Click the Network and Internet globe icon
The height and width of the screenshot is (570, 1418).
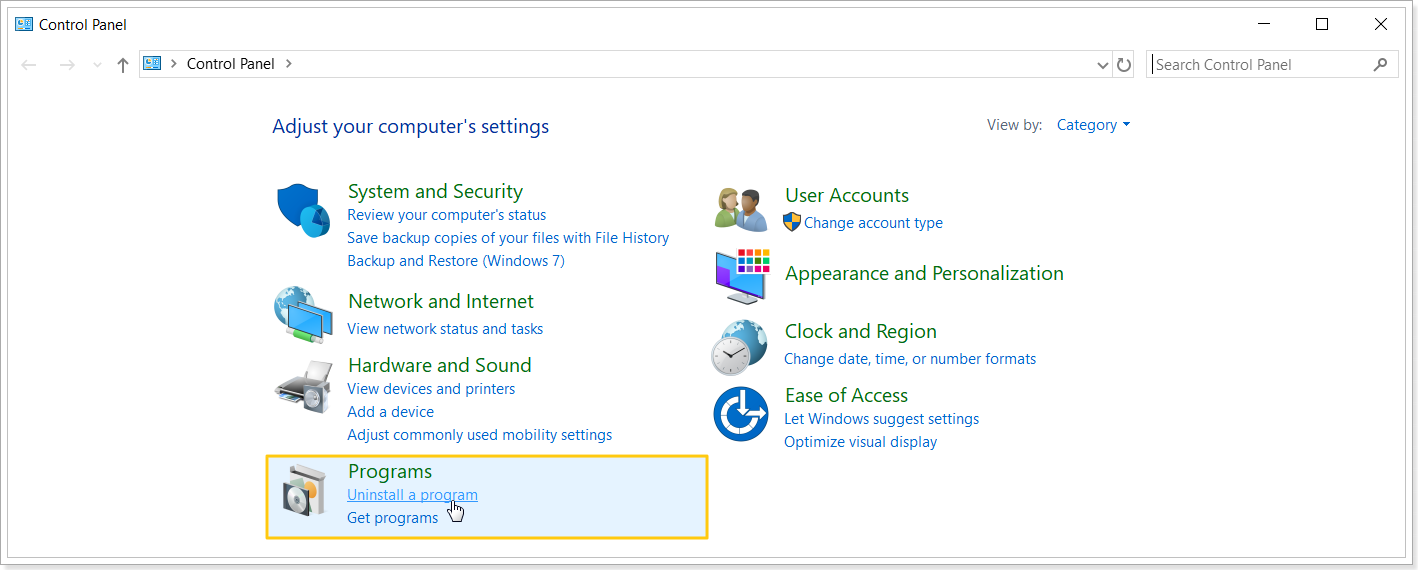(x=303, y=315)
